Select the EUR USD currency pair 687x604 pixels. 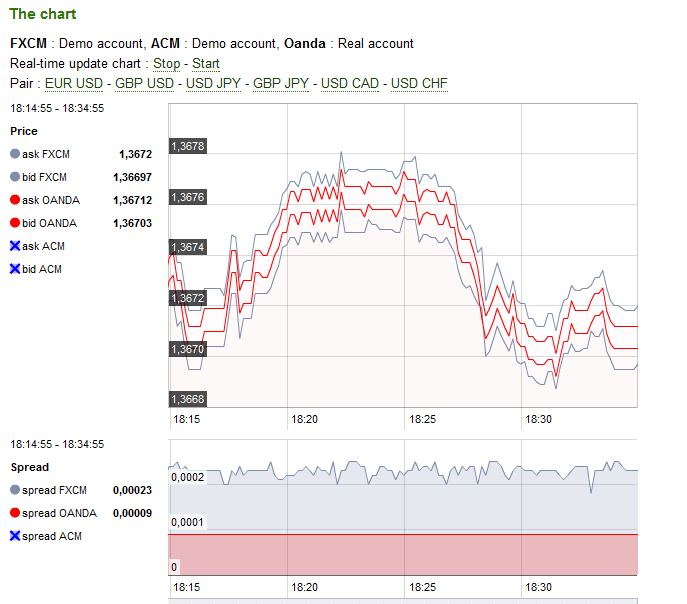(x=73, y=83)
